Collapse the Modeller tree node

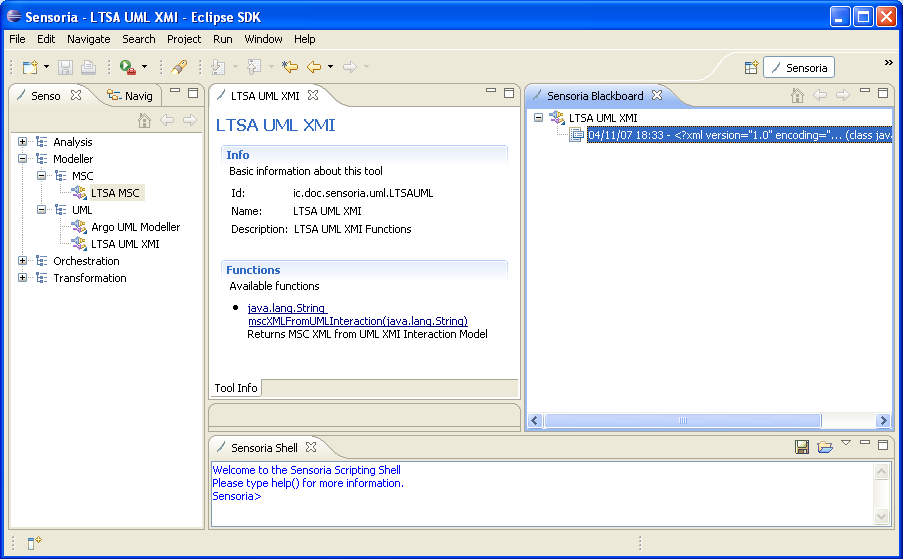[22, 158]
